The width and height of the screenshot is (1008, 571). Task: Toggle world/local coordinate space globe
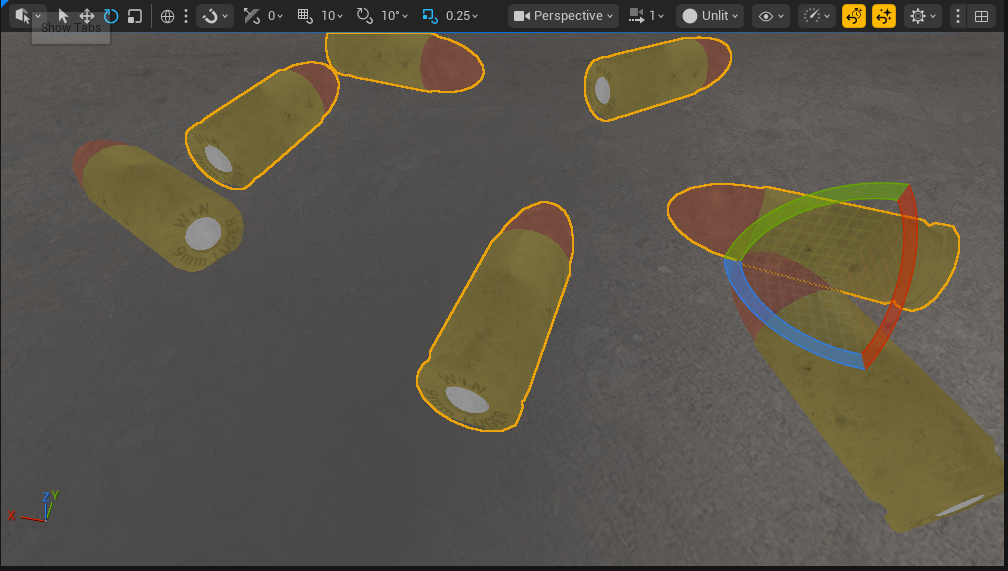[x=167, y=15]
